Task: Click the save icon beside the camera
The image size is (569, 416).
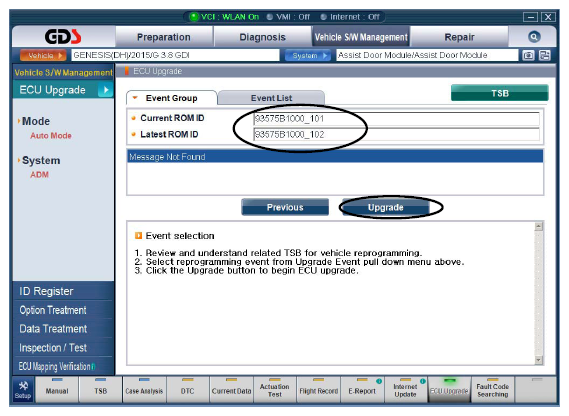Action: tap(545, 55)
